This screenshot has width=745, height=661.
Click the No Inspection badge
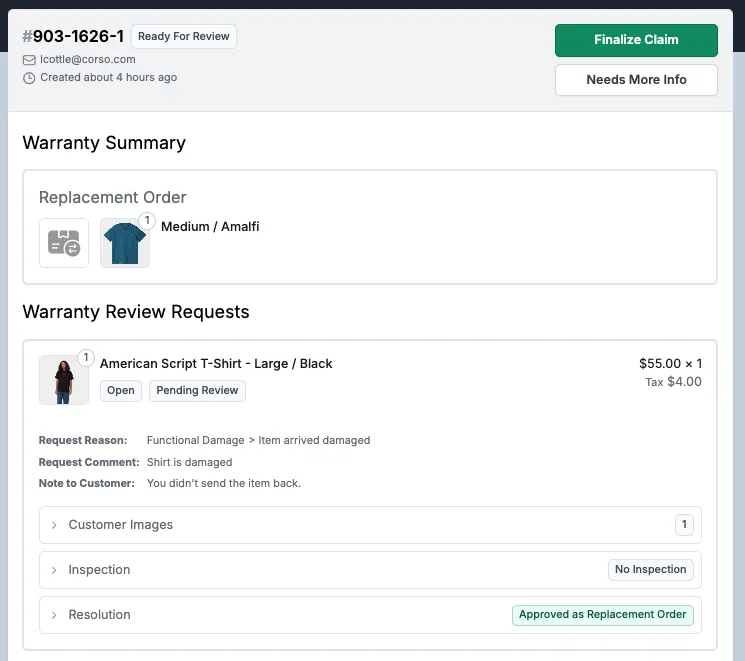click(x=650, y=570)
